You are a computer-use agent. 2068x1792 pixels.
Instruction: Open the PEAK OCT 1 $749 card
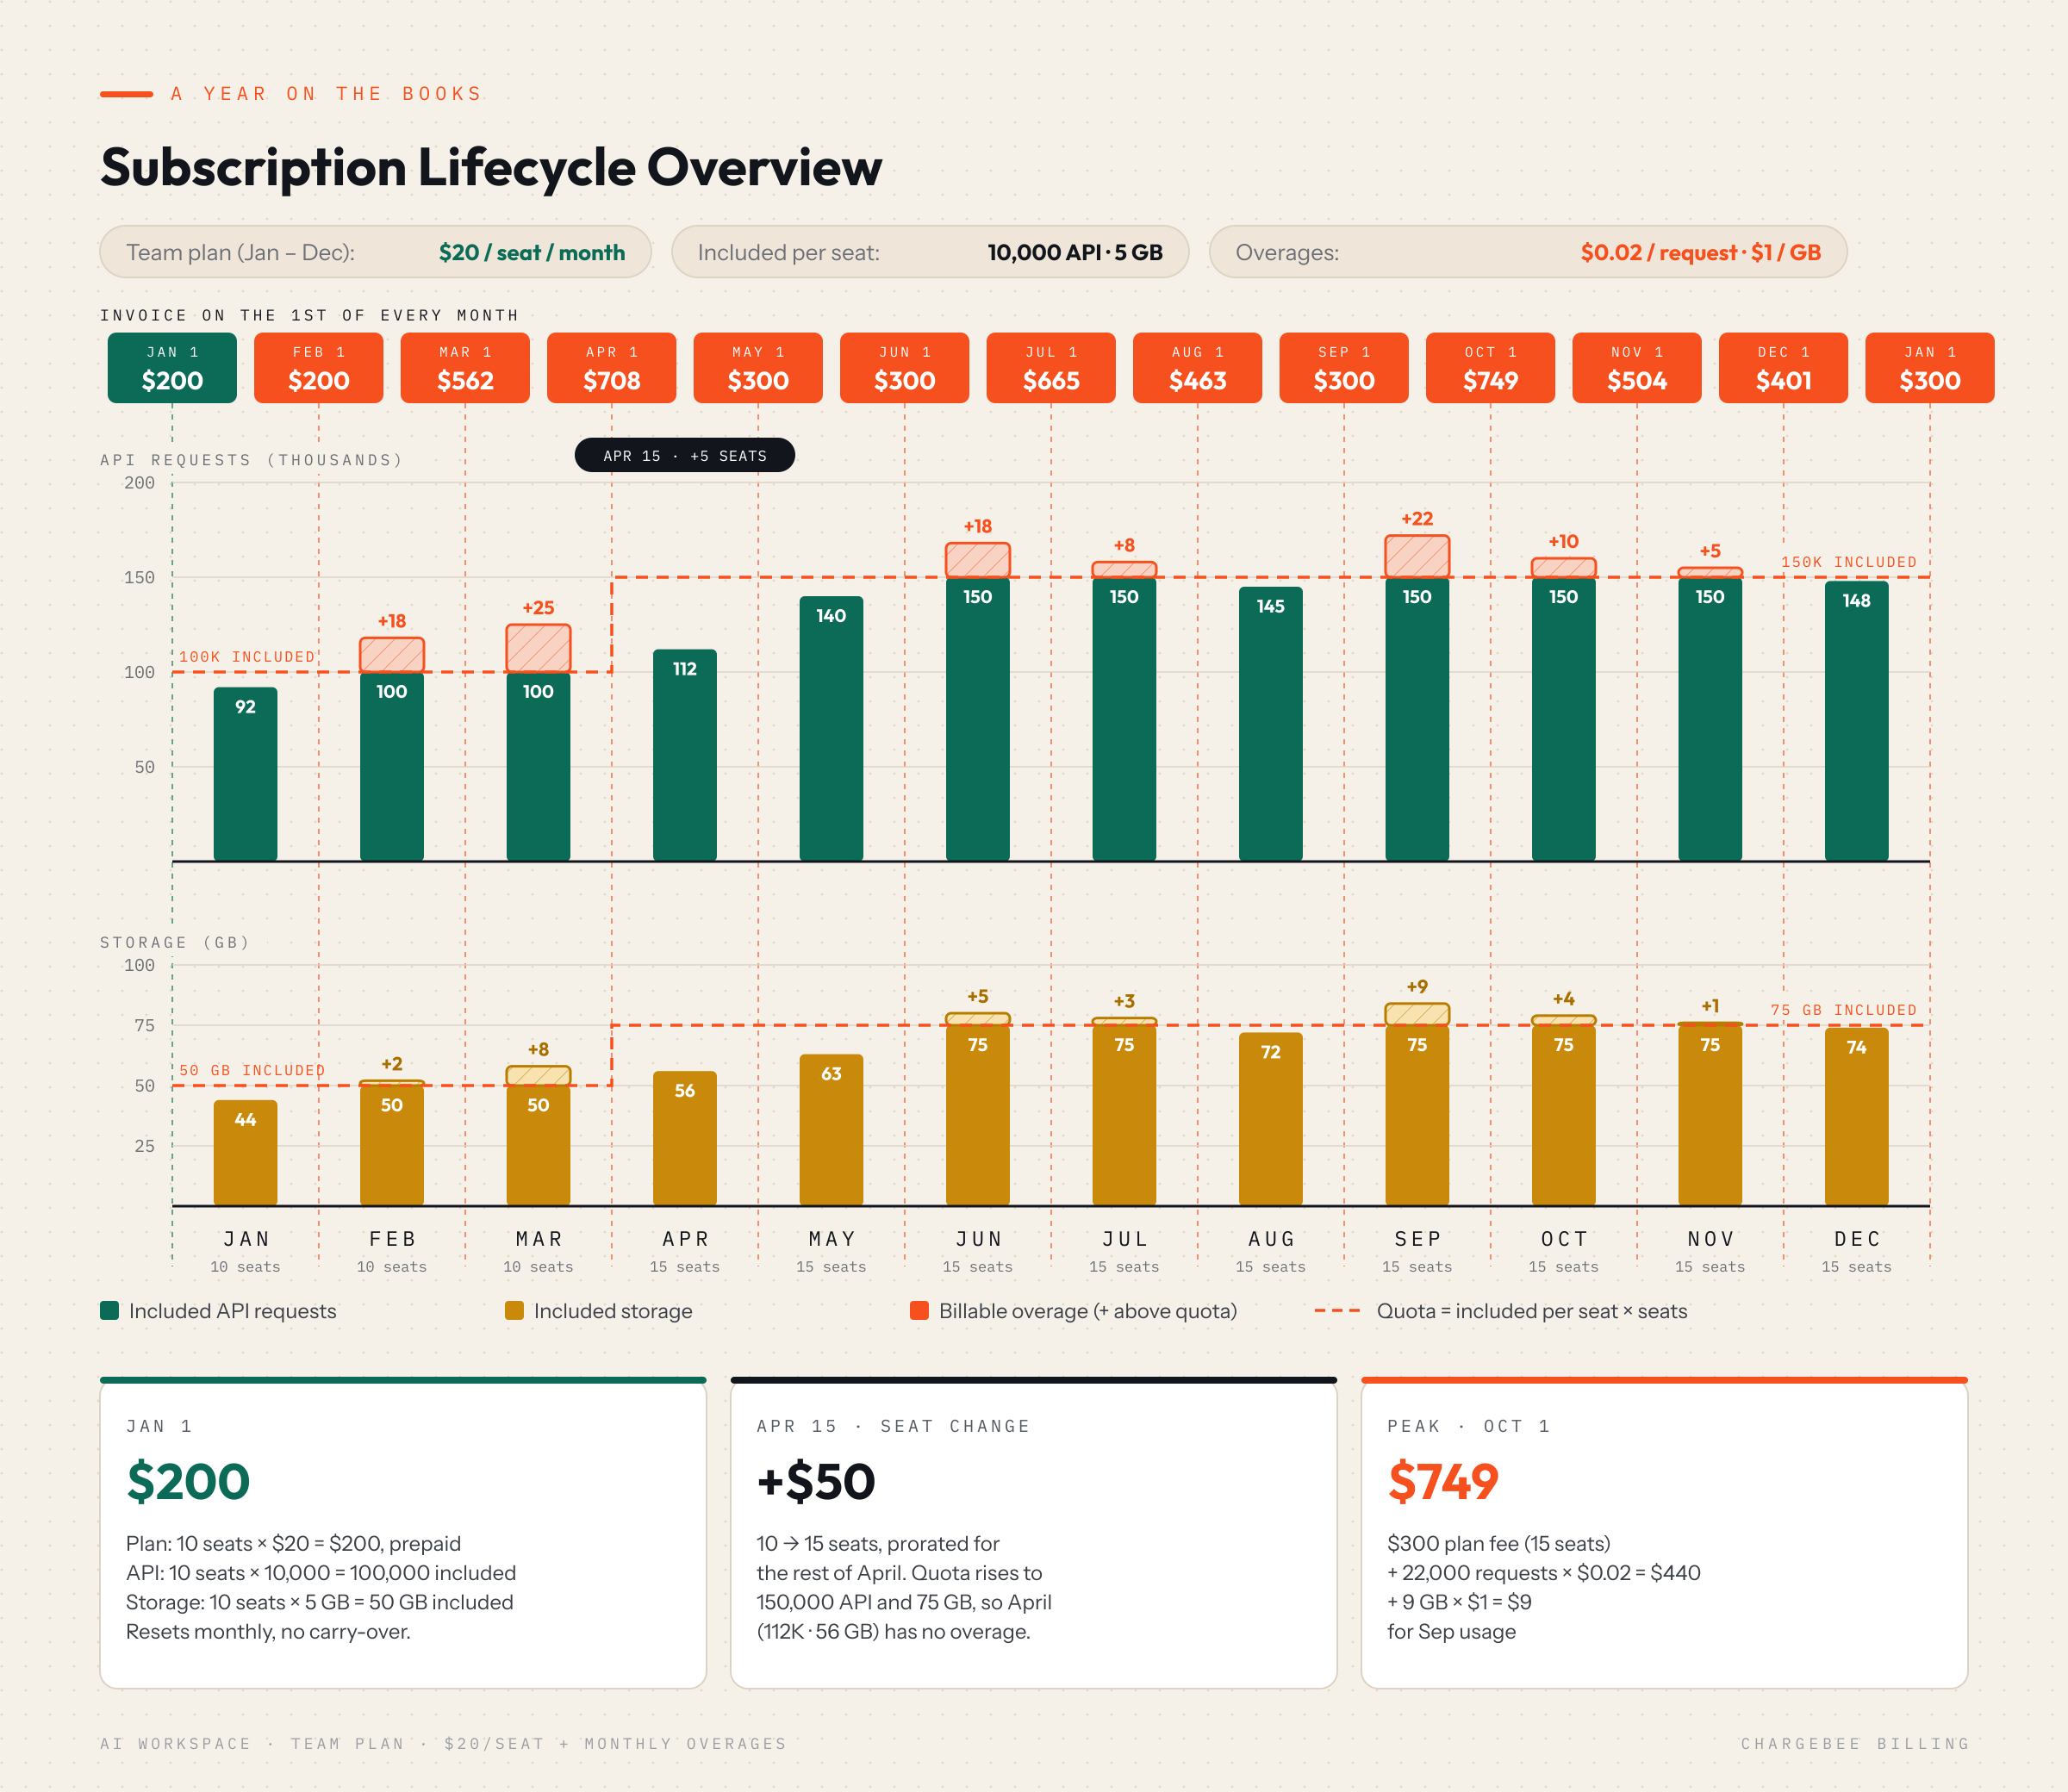pyautogui.click(x=1664, y=1533)
